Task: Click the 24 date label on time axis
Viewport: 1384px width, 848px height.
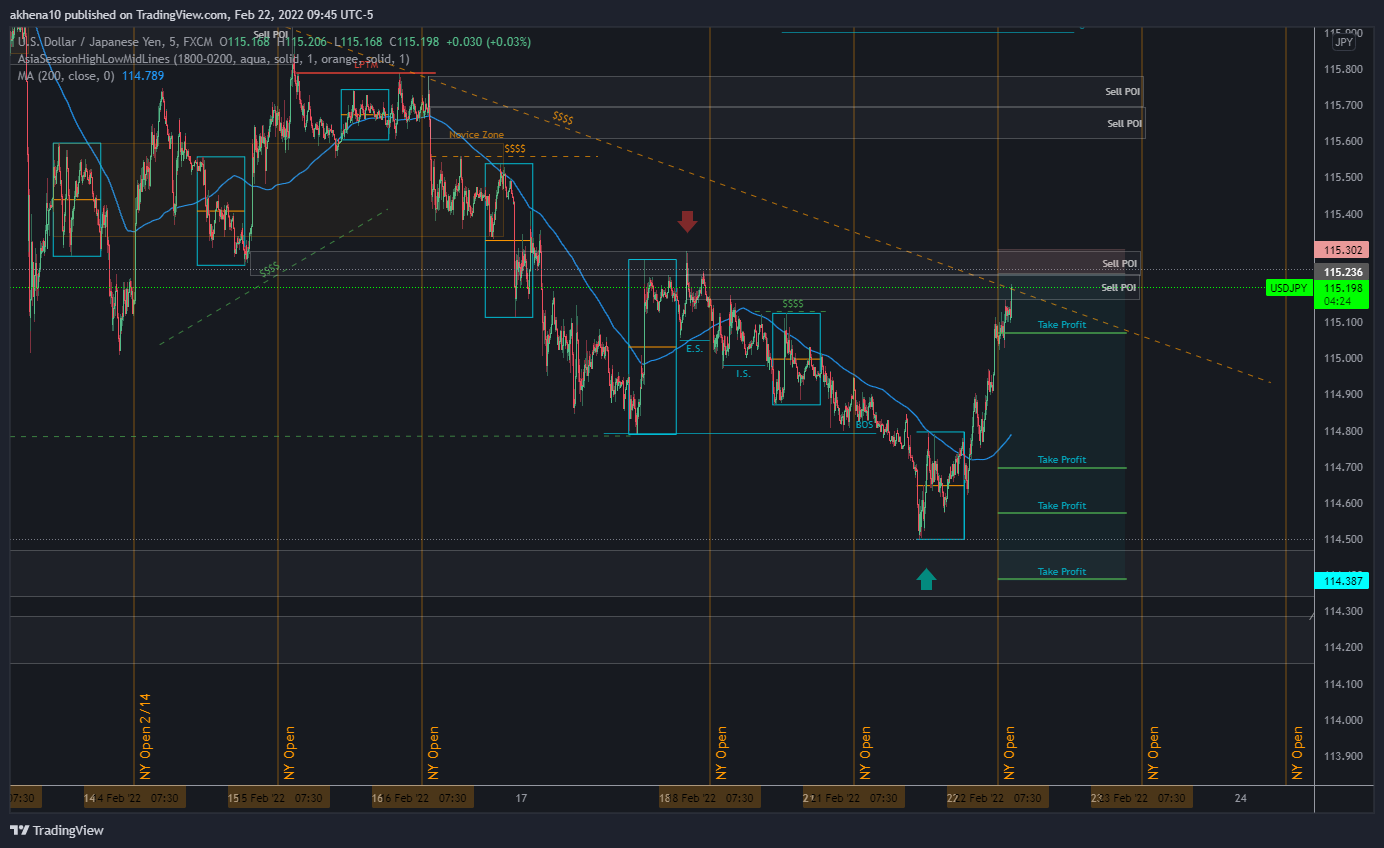Action: coord(1241,798)
